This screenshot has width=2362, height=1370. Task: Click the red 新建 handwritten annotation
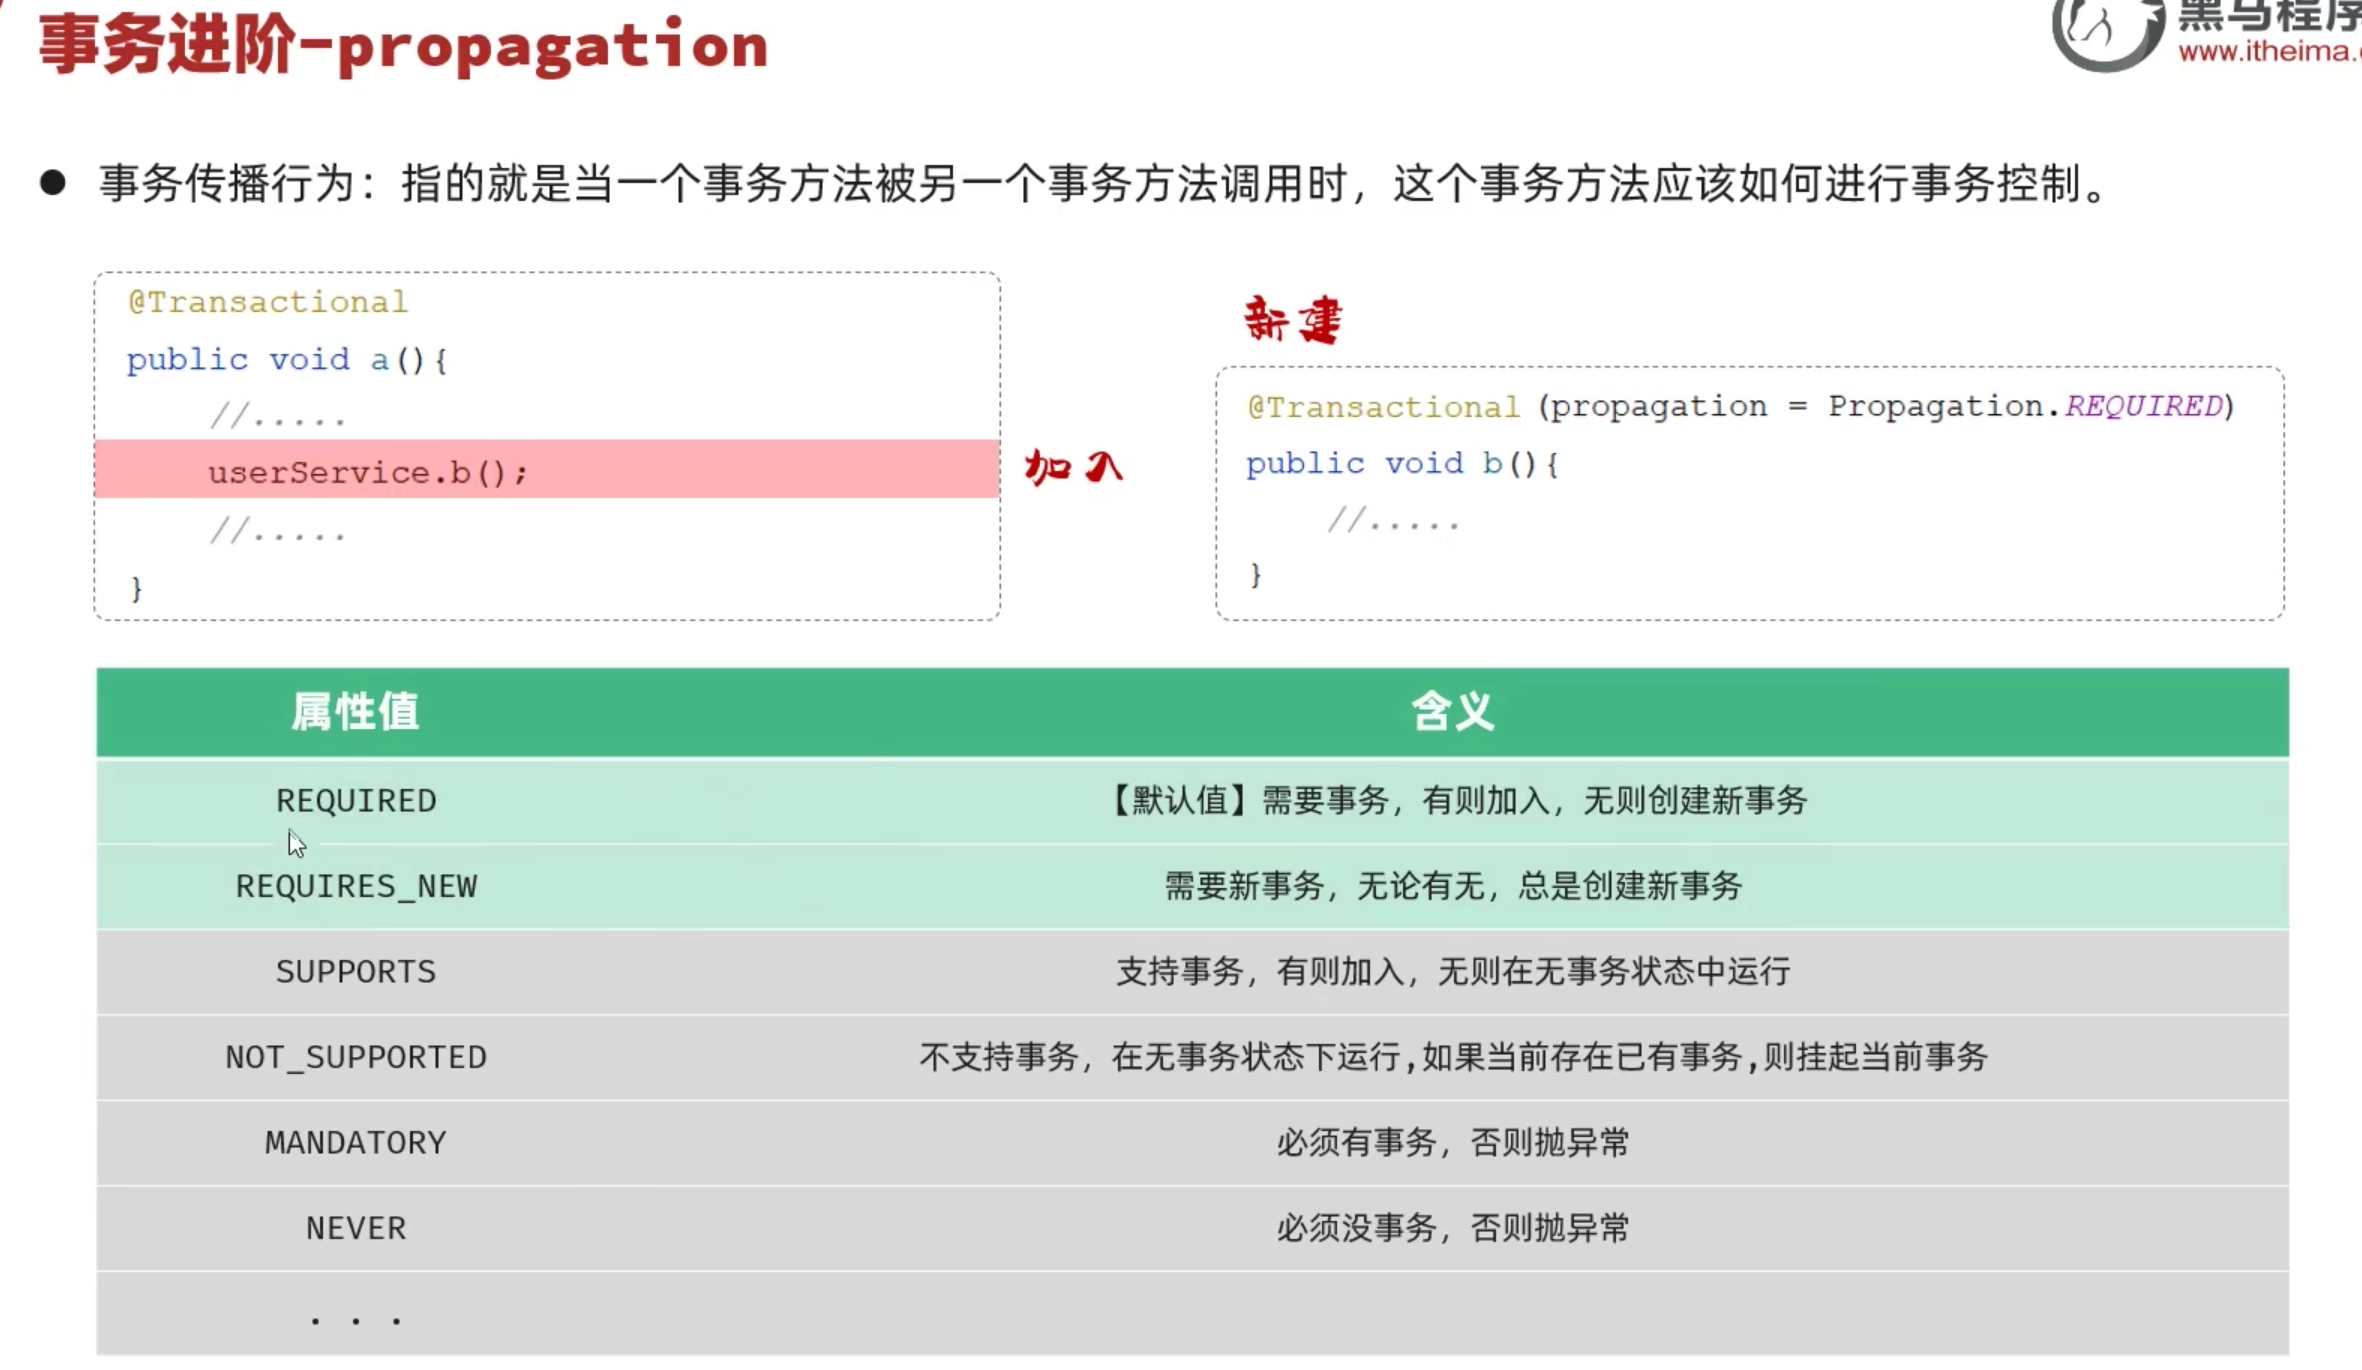click(x=1292, y=321)
